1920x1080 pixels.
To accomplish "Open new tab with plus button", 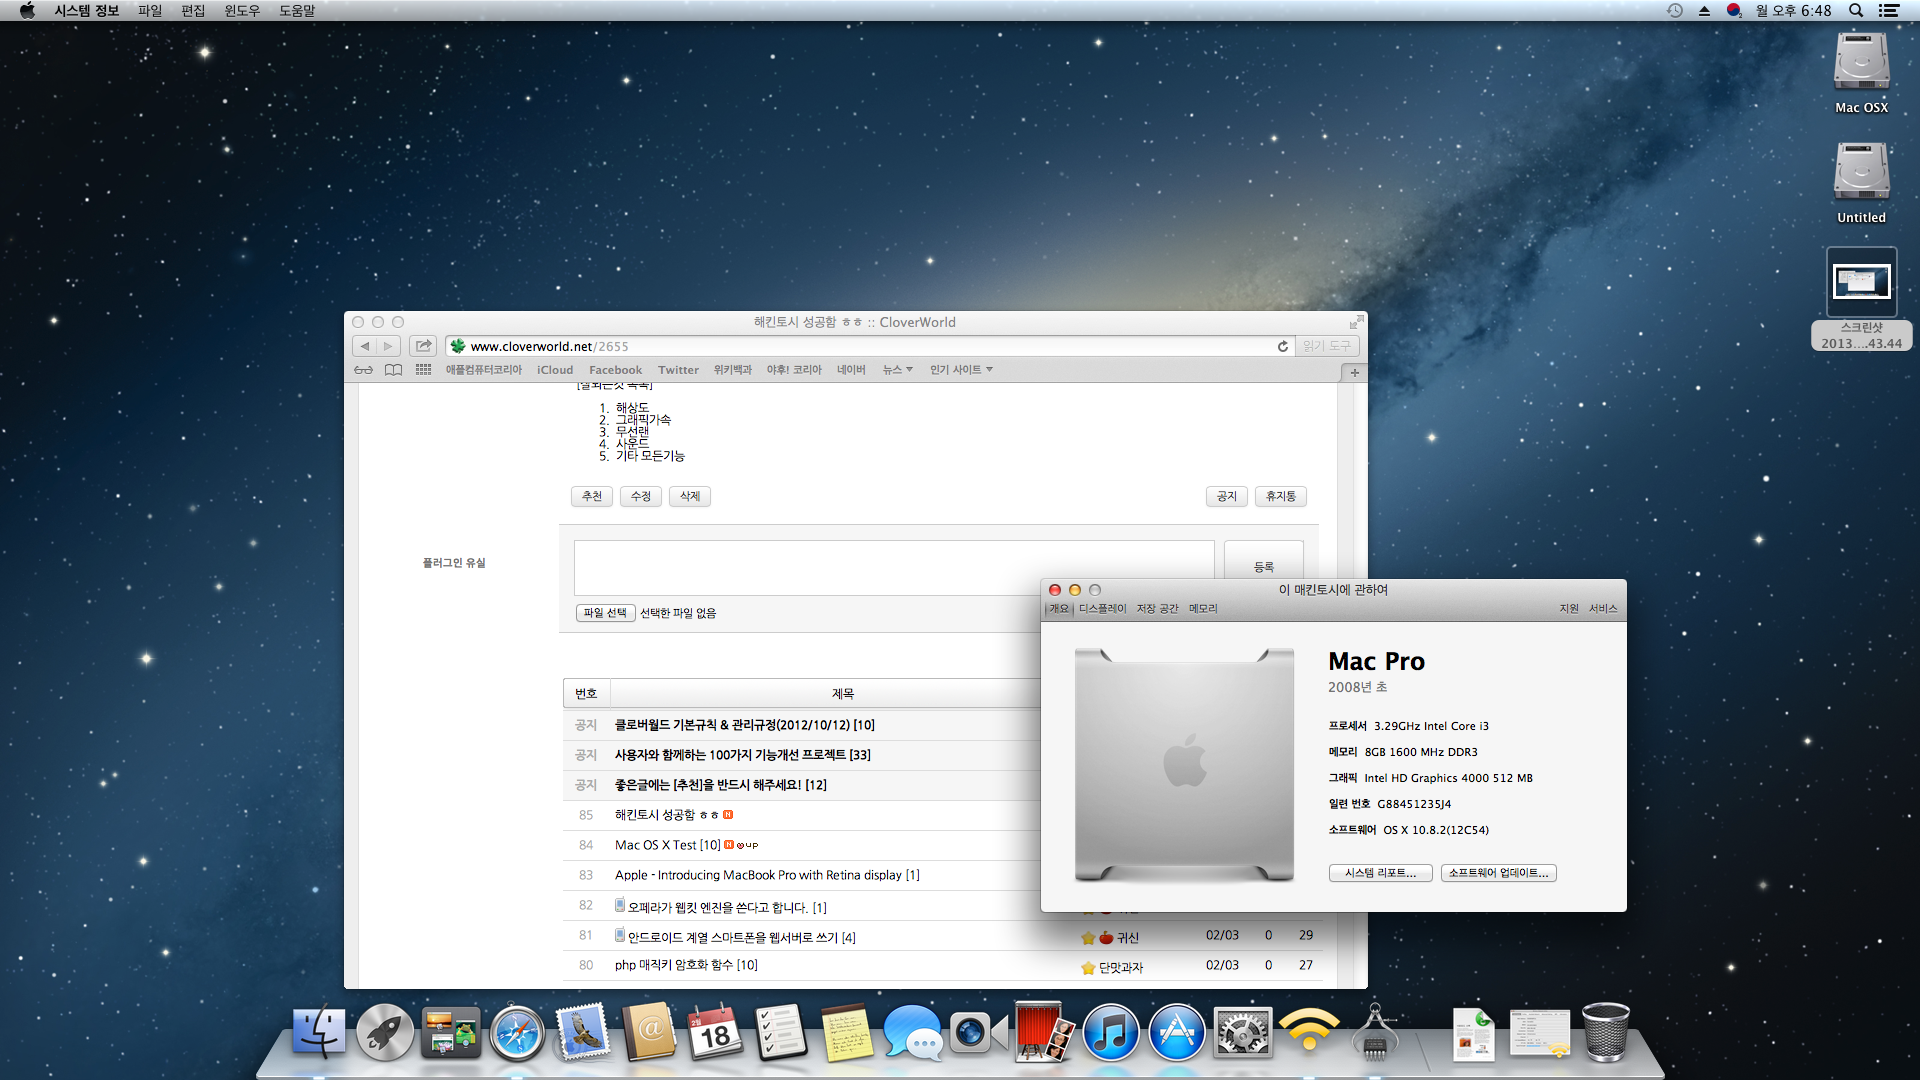I will click(1354, 372).
